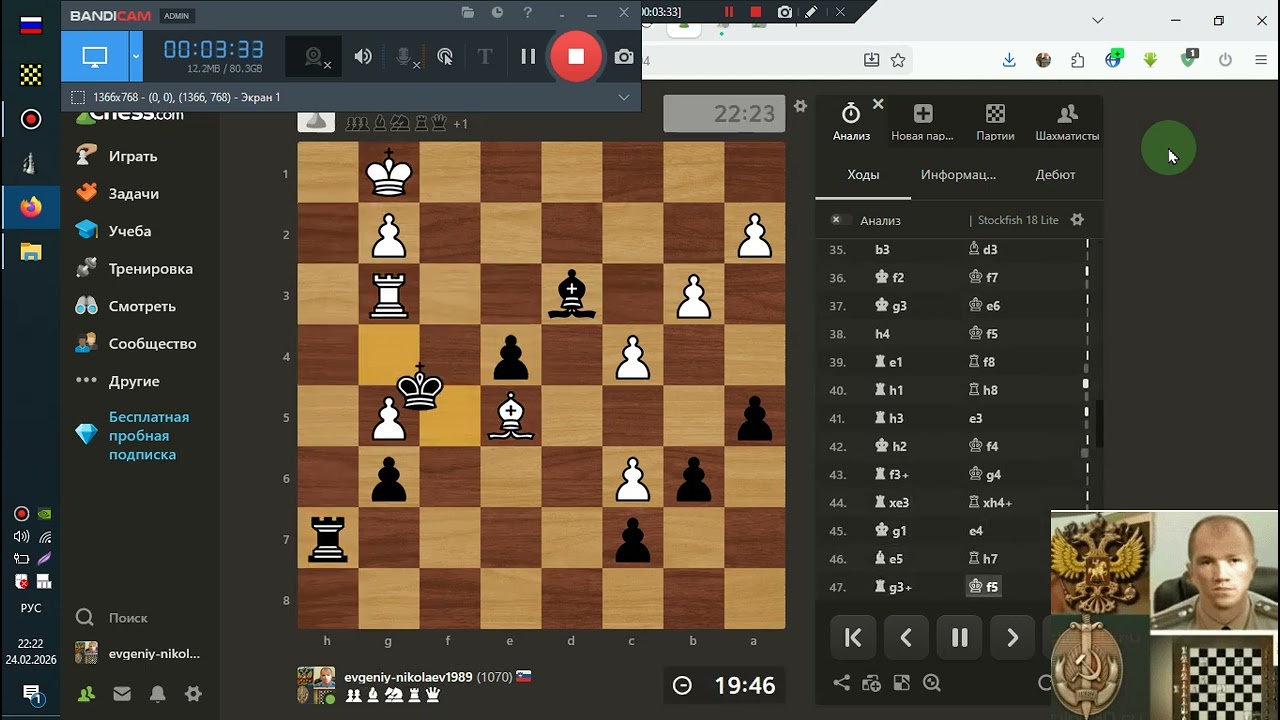Click РУС language indicator in taskbar

(31, 608)
